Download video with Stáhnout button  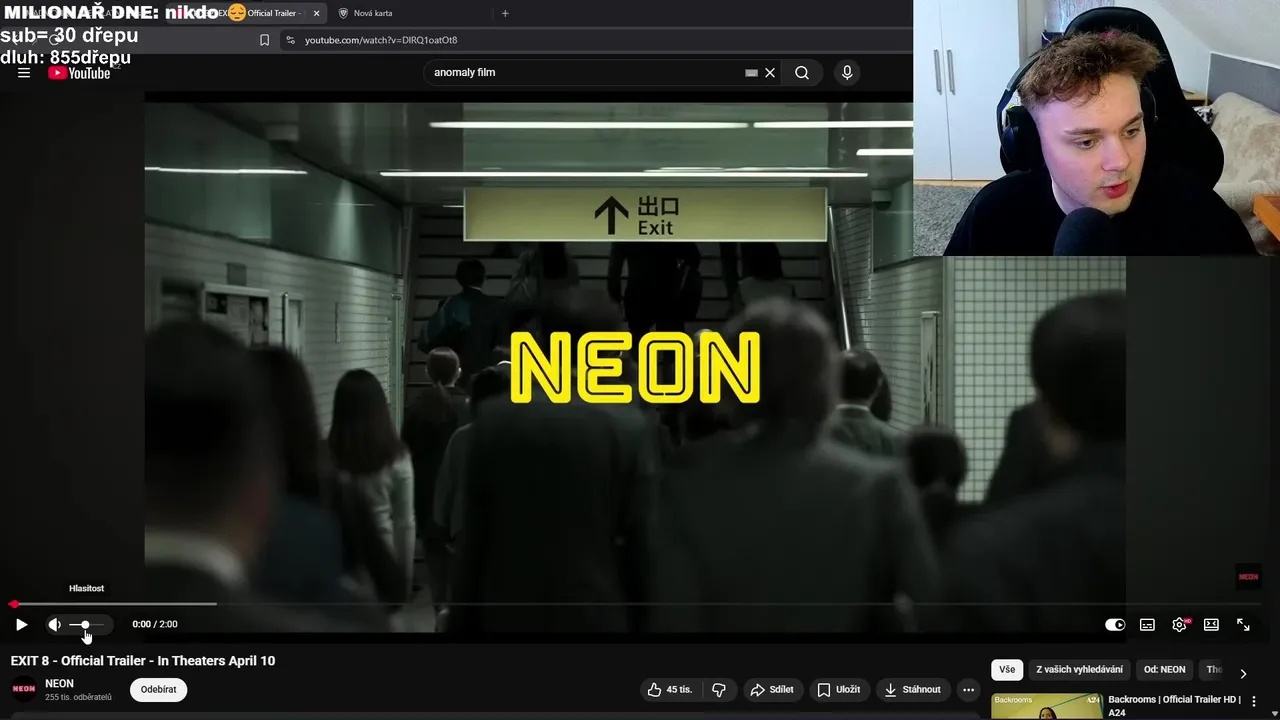coord(912,689)
